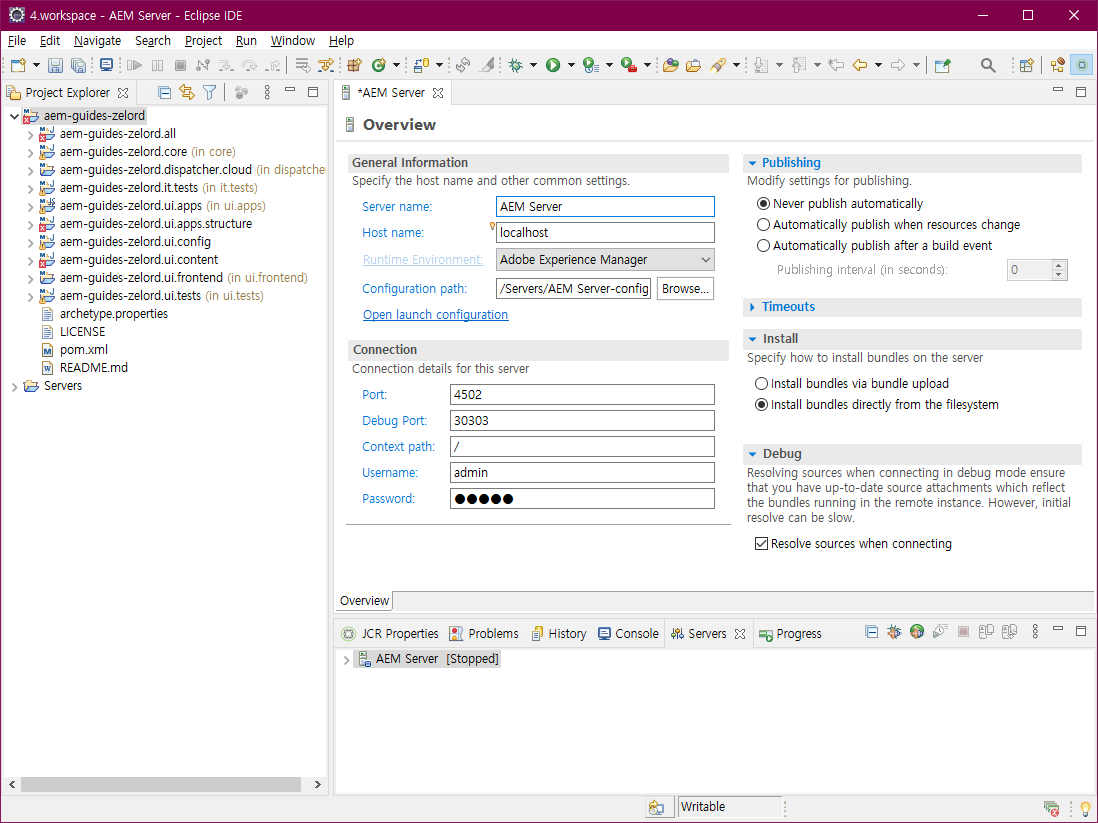
Task: Switch to the JCR Properties tab
Action: point(390,633)
